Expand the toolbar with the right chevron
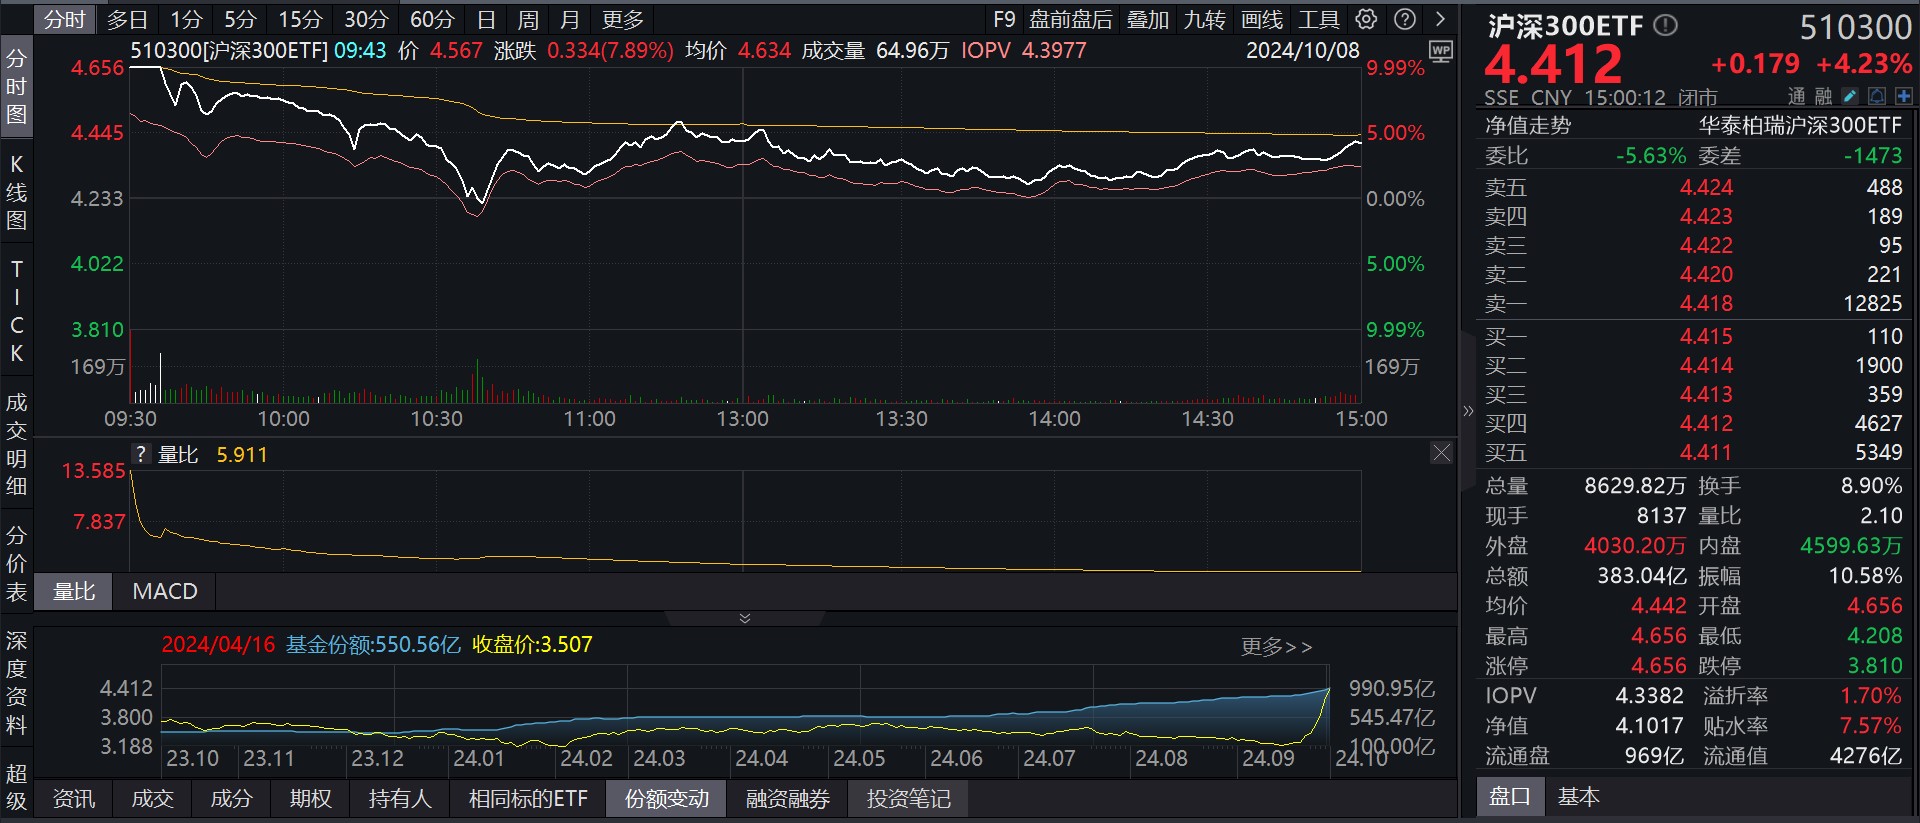 point(1440,19)
